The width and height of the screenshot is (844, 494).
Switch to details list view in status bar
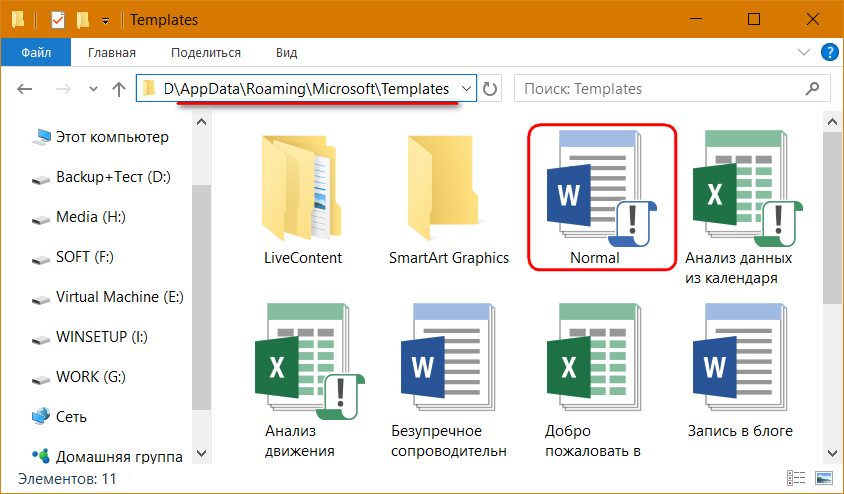(797, 479)
